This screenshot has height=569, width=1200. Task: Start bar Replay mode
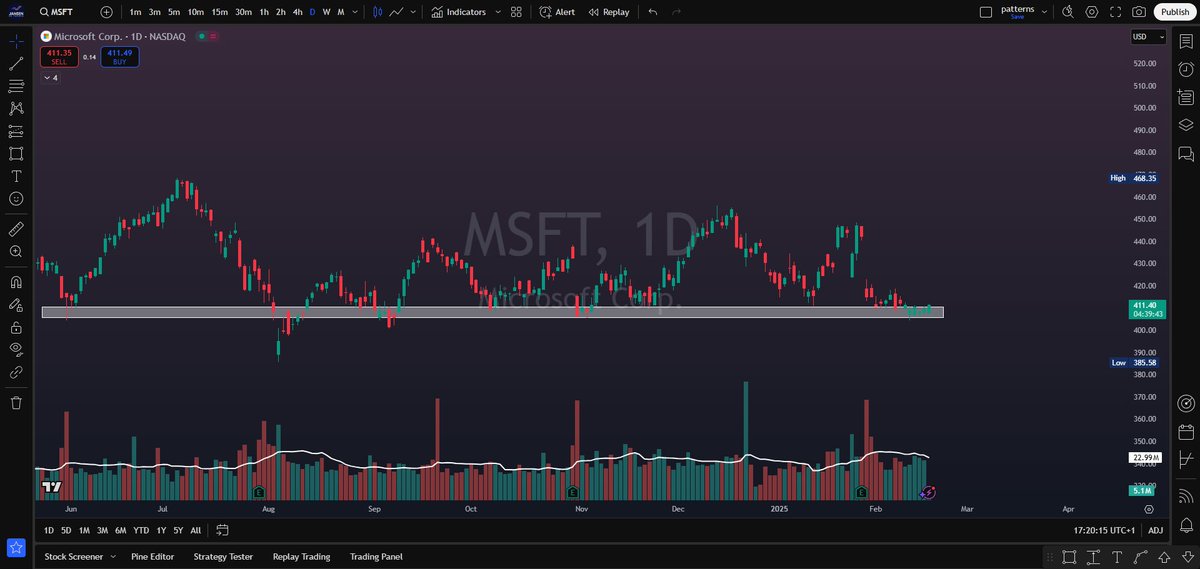pos(609,12)
